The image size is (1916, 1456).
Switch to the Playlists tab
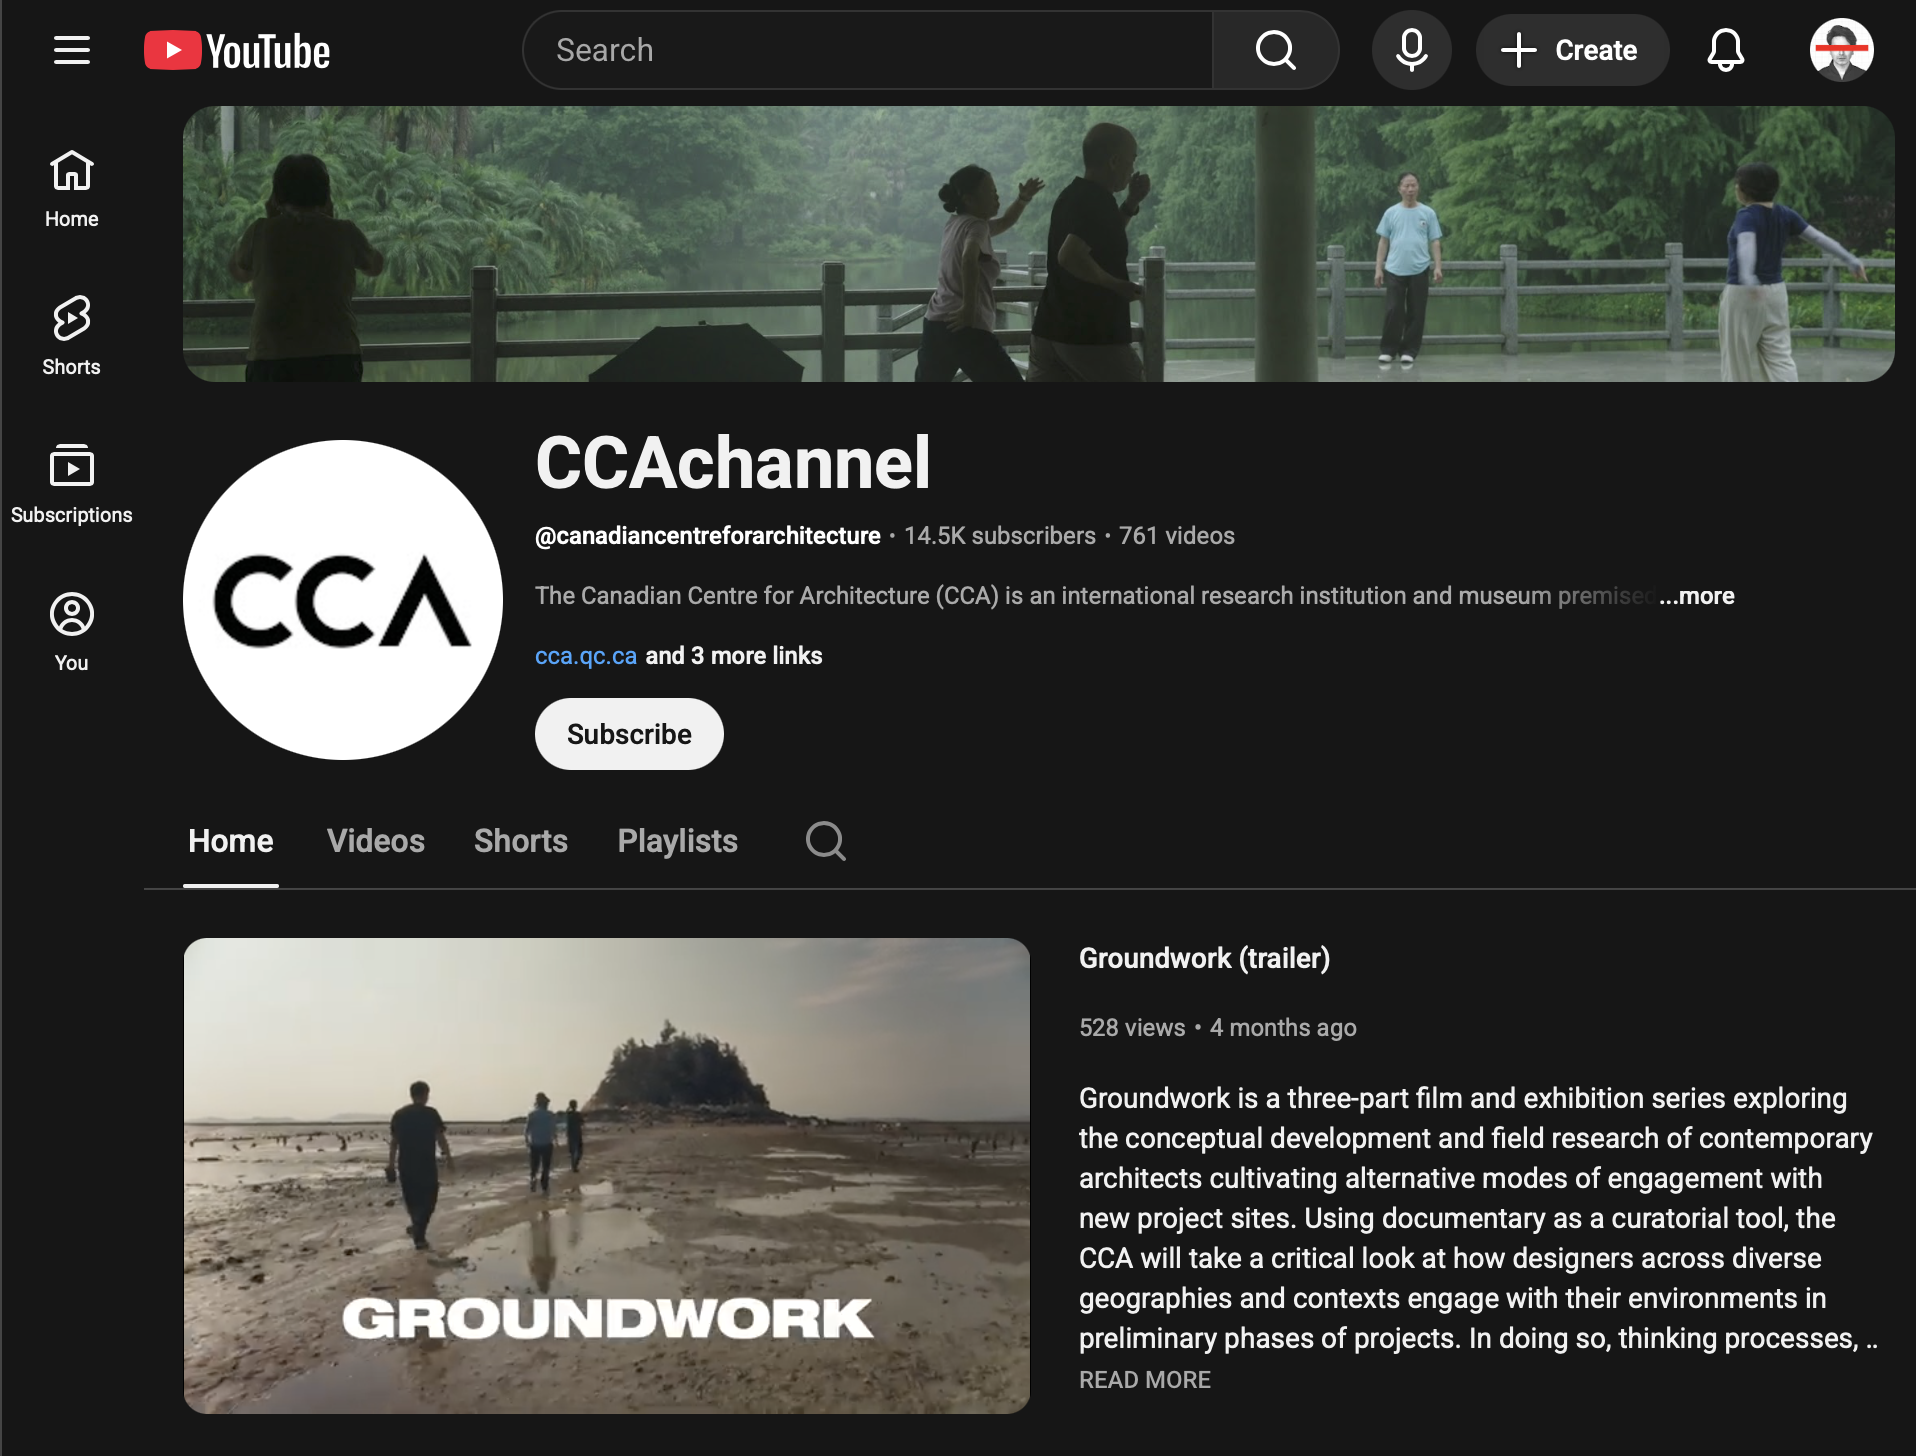[x=677, y=841]
